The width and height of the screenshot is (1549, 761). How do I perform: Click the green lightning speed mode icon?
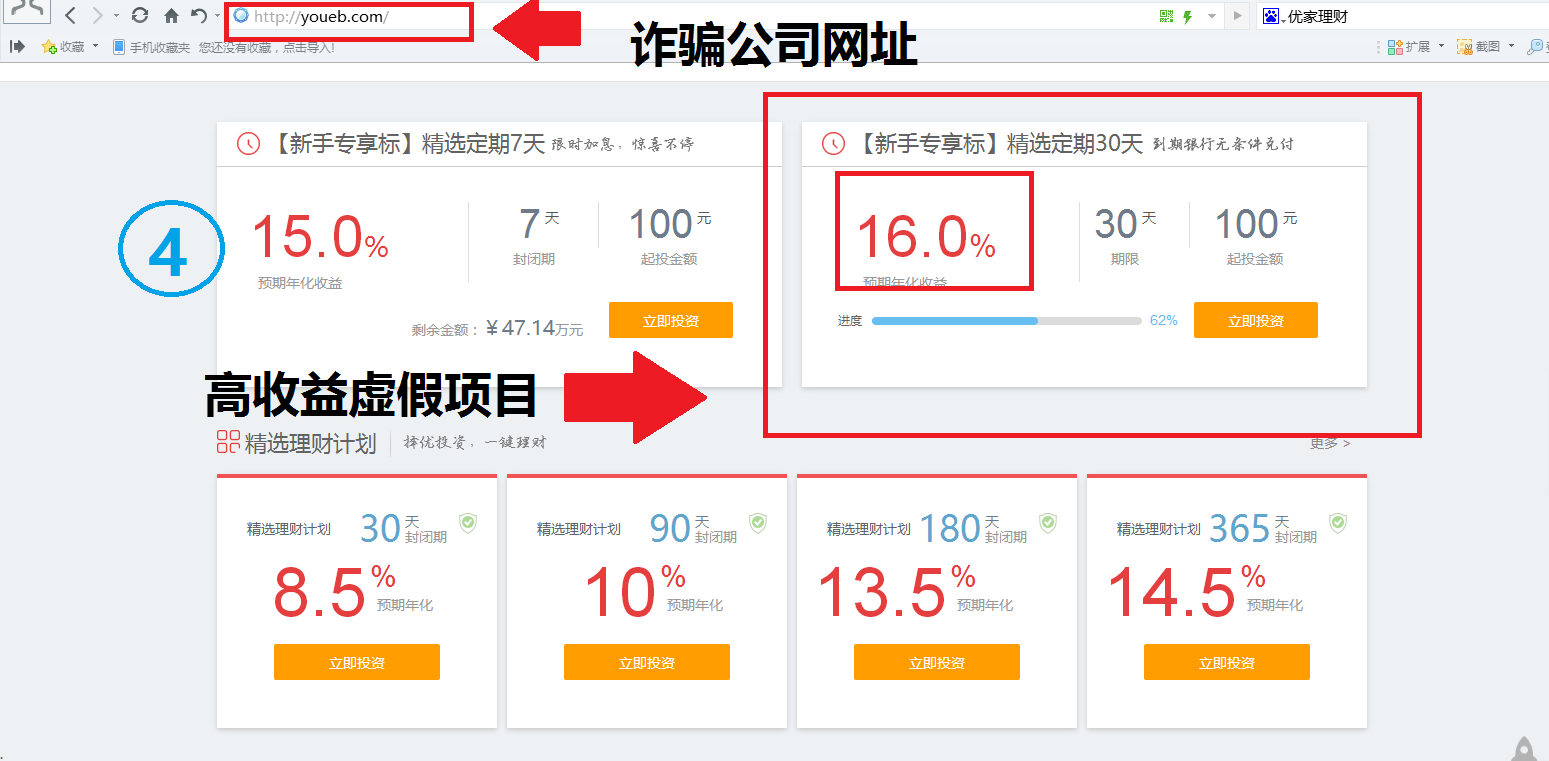(x=1188, y=16)
